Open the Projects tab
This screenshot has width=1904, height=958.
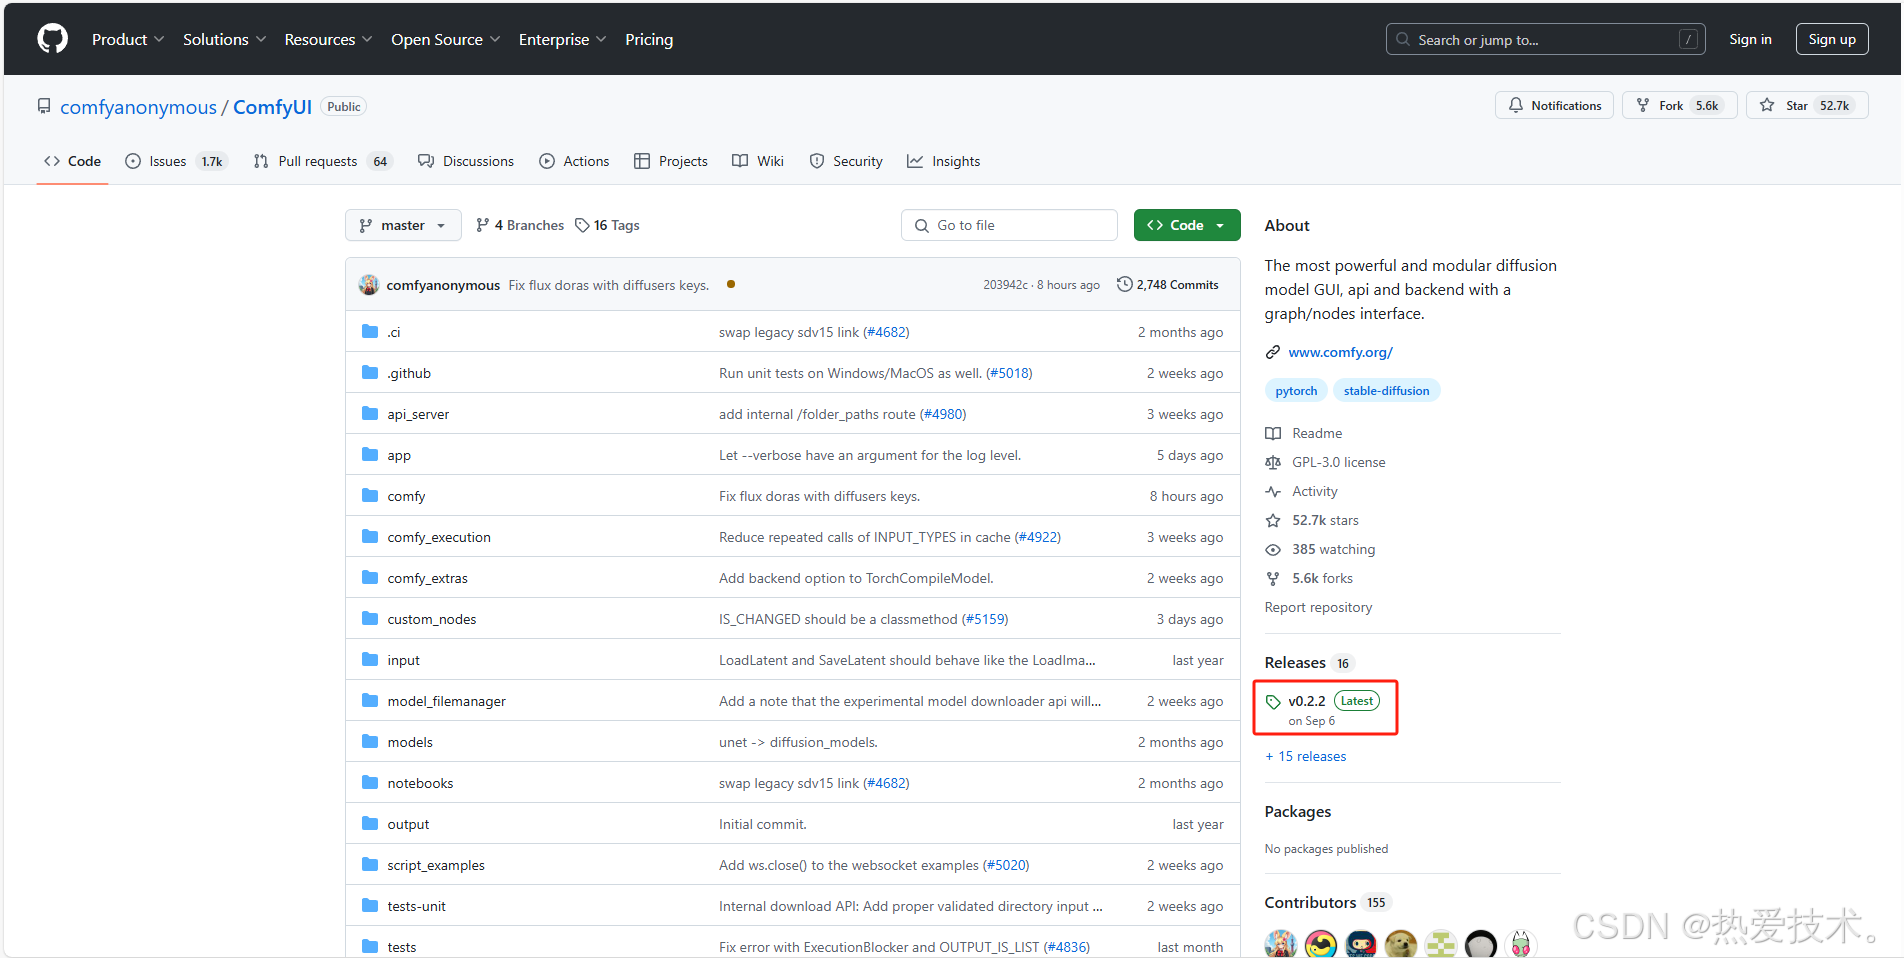[671, 161]
